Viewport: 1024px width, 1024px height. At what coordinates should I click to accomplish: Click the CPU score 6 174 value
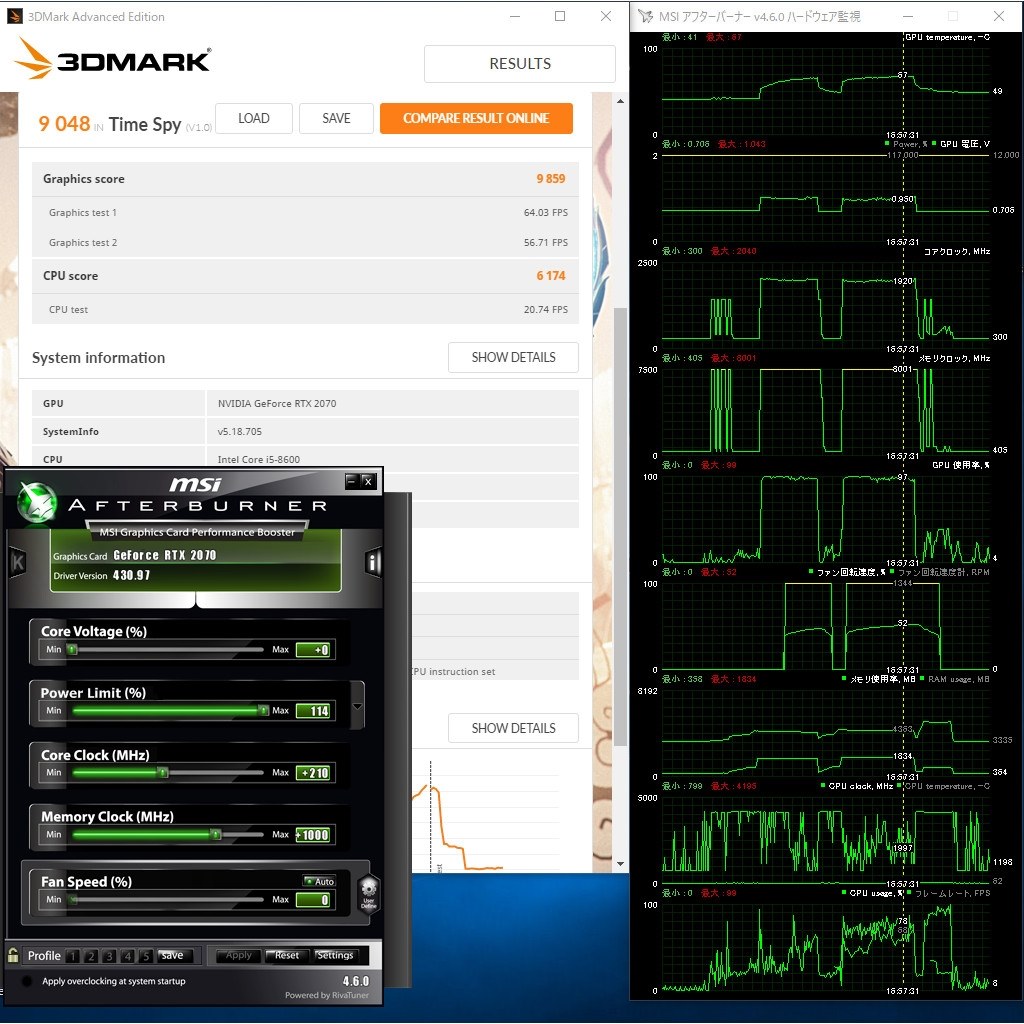551,276
